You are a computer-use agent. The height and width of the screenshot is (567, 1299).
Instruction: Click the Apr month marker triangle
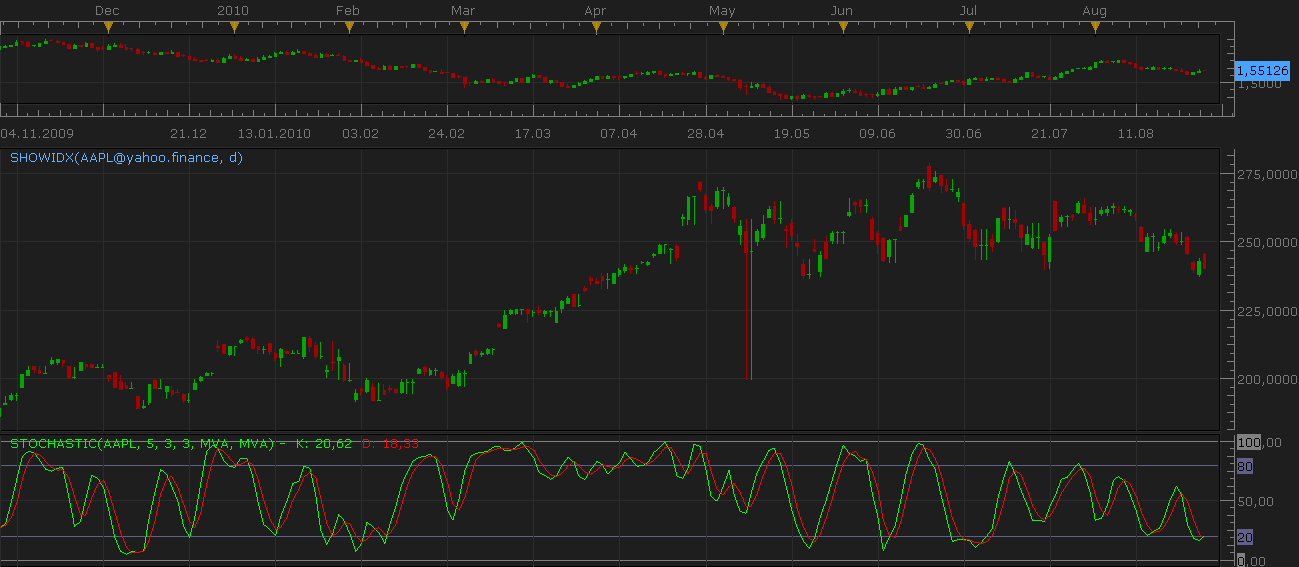tap(596, 28)
